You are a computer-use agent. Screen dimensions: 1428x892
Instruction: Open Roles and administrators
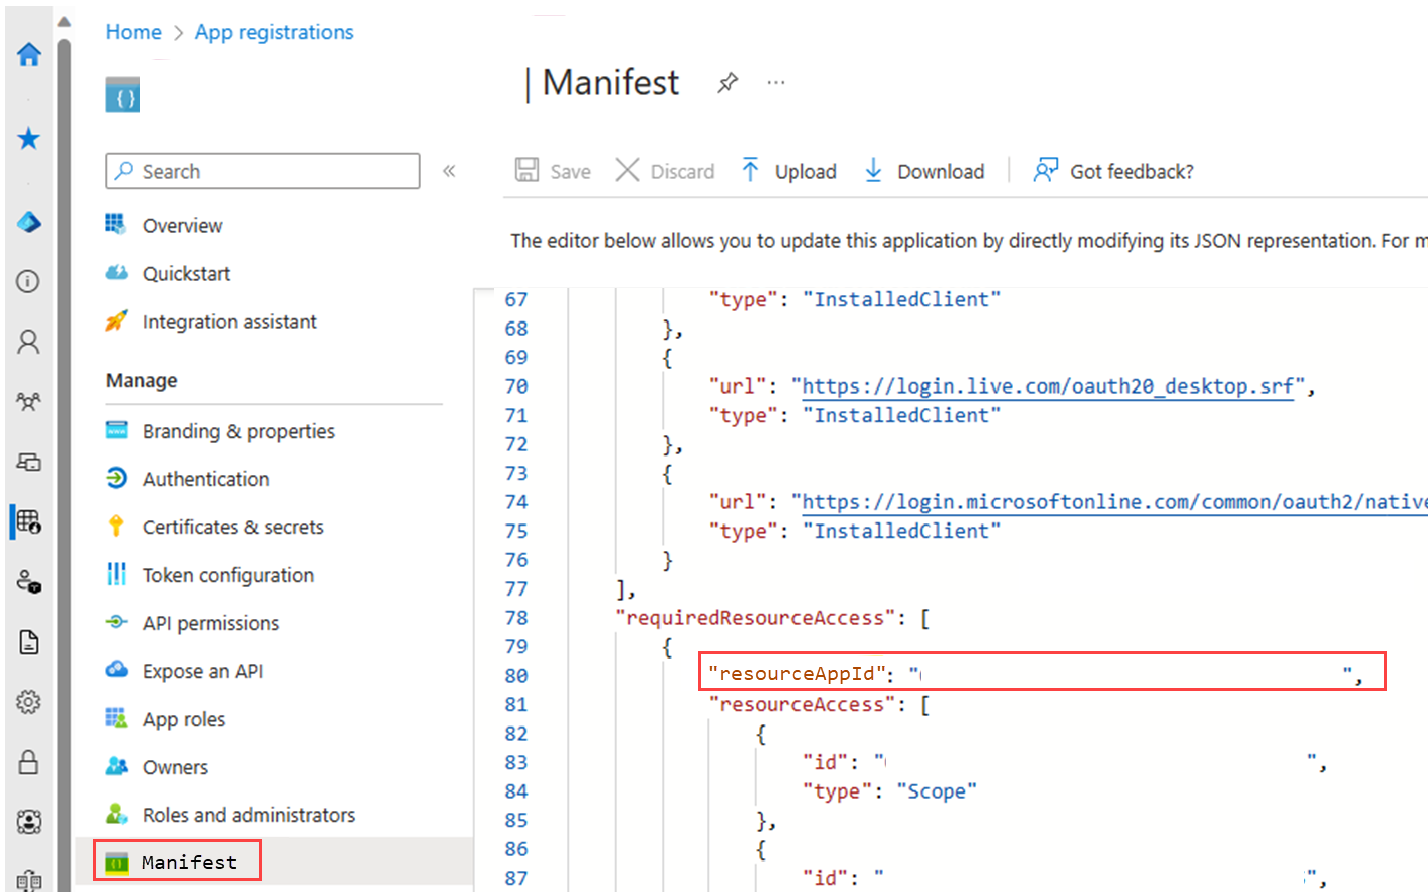(x=249, y=815)
